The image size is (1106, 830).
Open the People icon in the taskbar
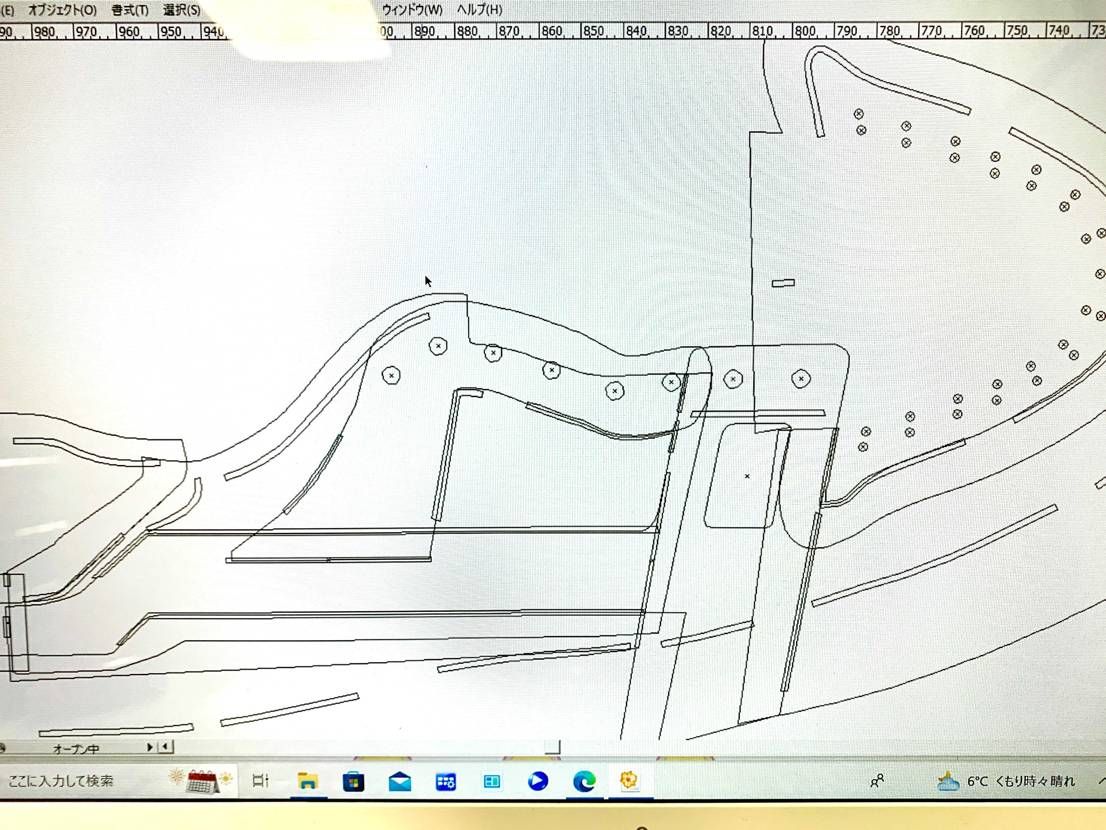(877, 781)
